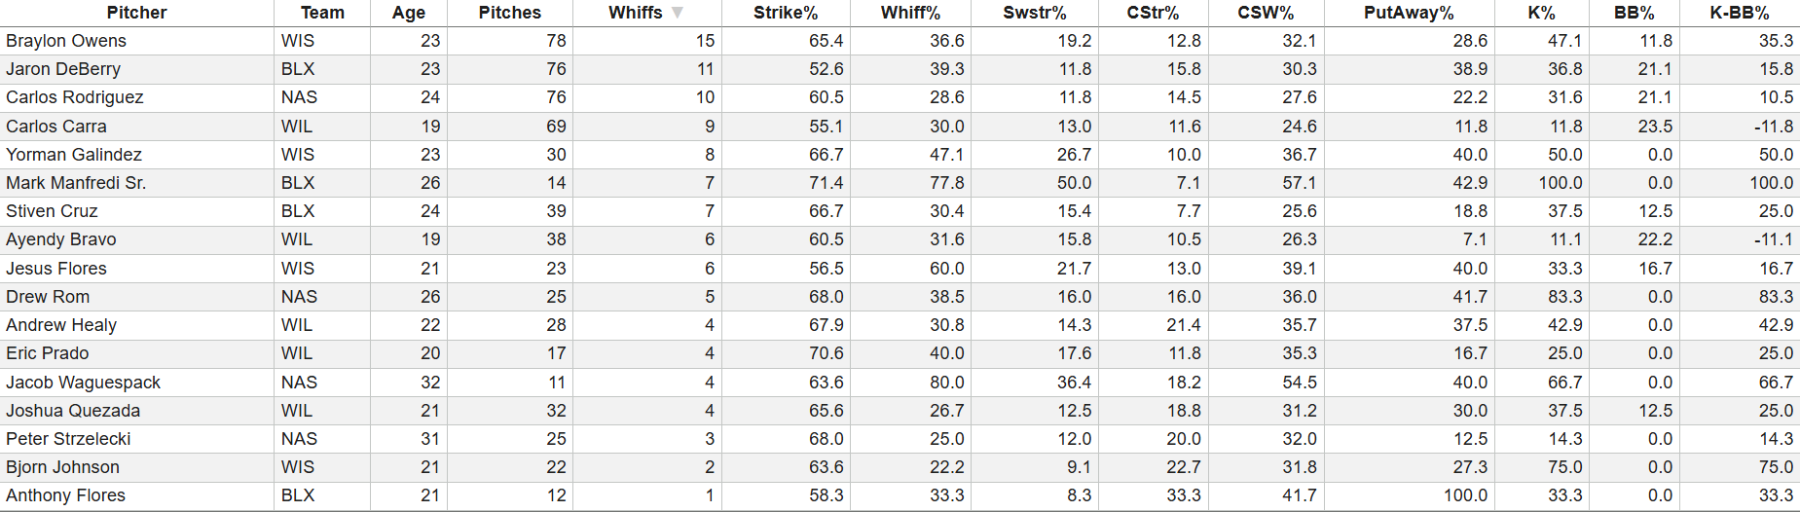The height and width of the screenshot is (512, 1800).
Task: Sort by the PutAway% column header
Action: [x=1408, y=13]
